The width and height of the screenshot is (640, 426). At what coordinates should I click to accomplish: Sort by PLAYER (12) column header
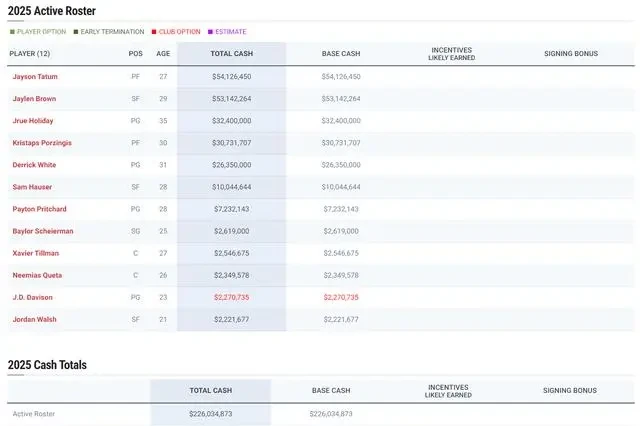click(30, 53)
